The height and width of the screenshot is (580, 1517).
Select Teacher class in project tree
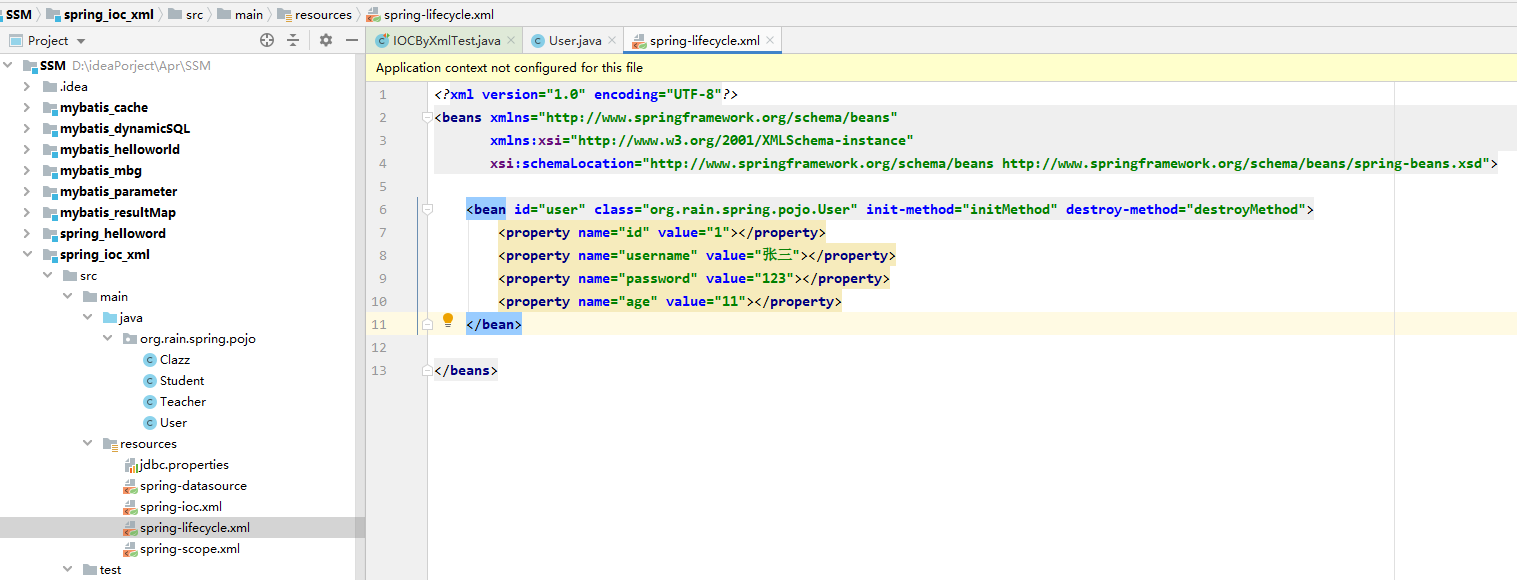click(x=183, y=402)
